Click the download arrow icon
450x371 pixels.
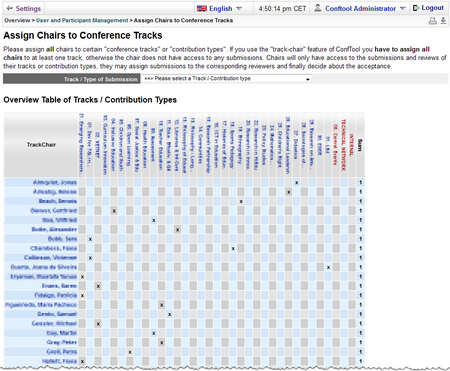tap(443, 21)
